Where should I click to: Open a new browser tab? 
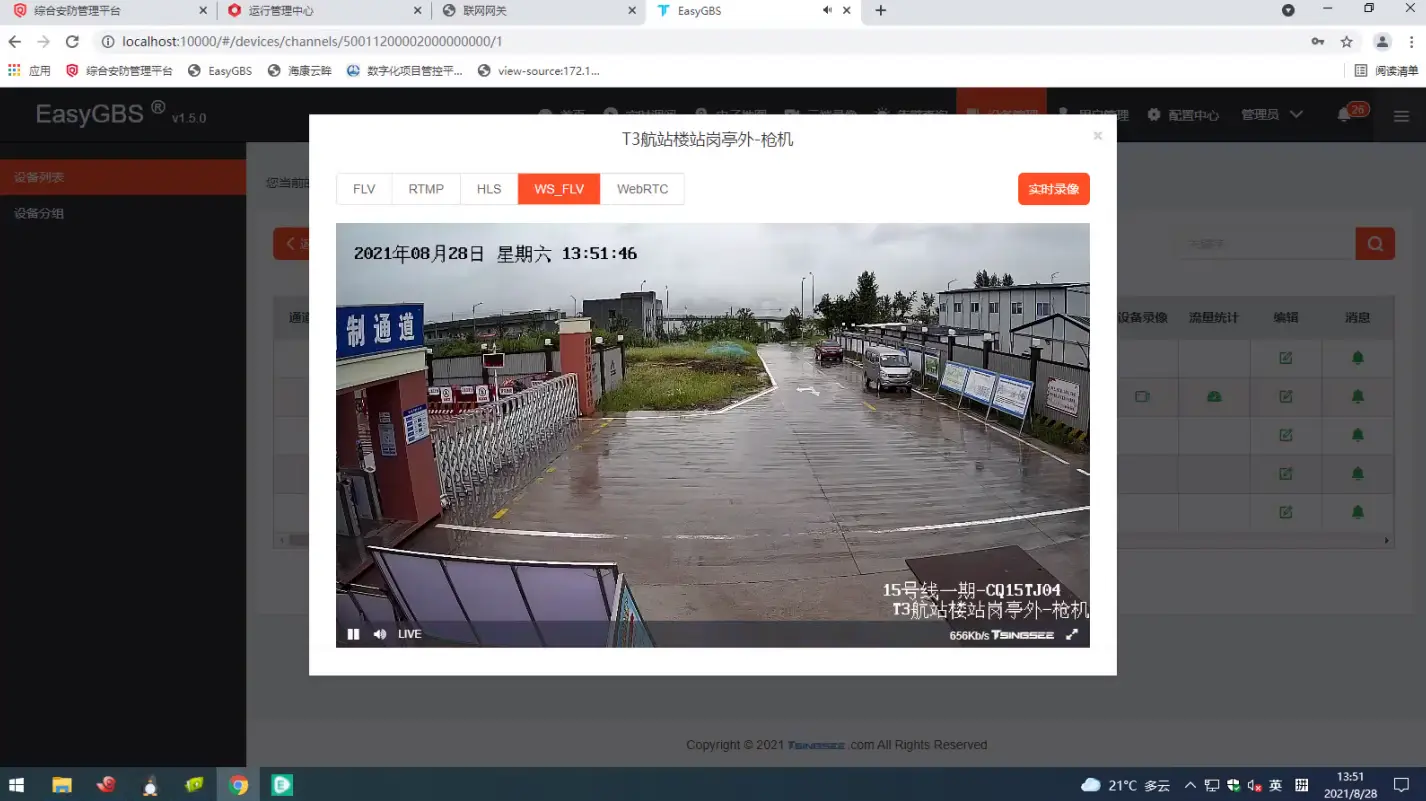click(x=880, y=10)
